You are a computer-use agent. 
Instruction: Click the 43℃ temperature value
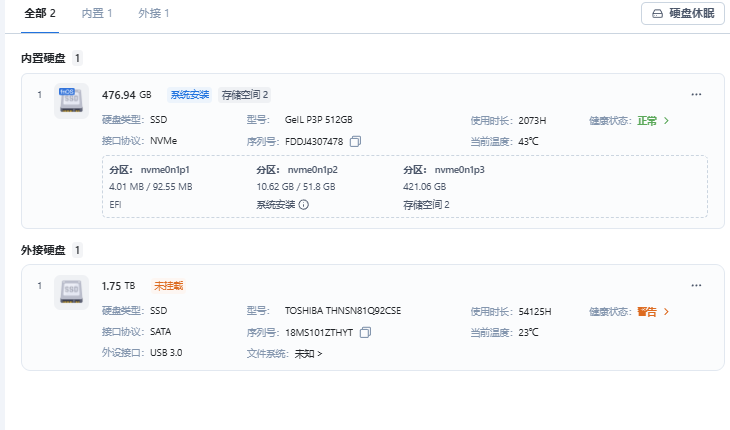pos(528,141)
